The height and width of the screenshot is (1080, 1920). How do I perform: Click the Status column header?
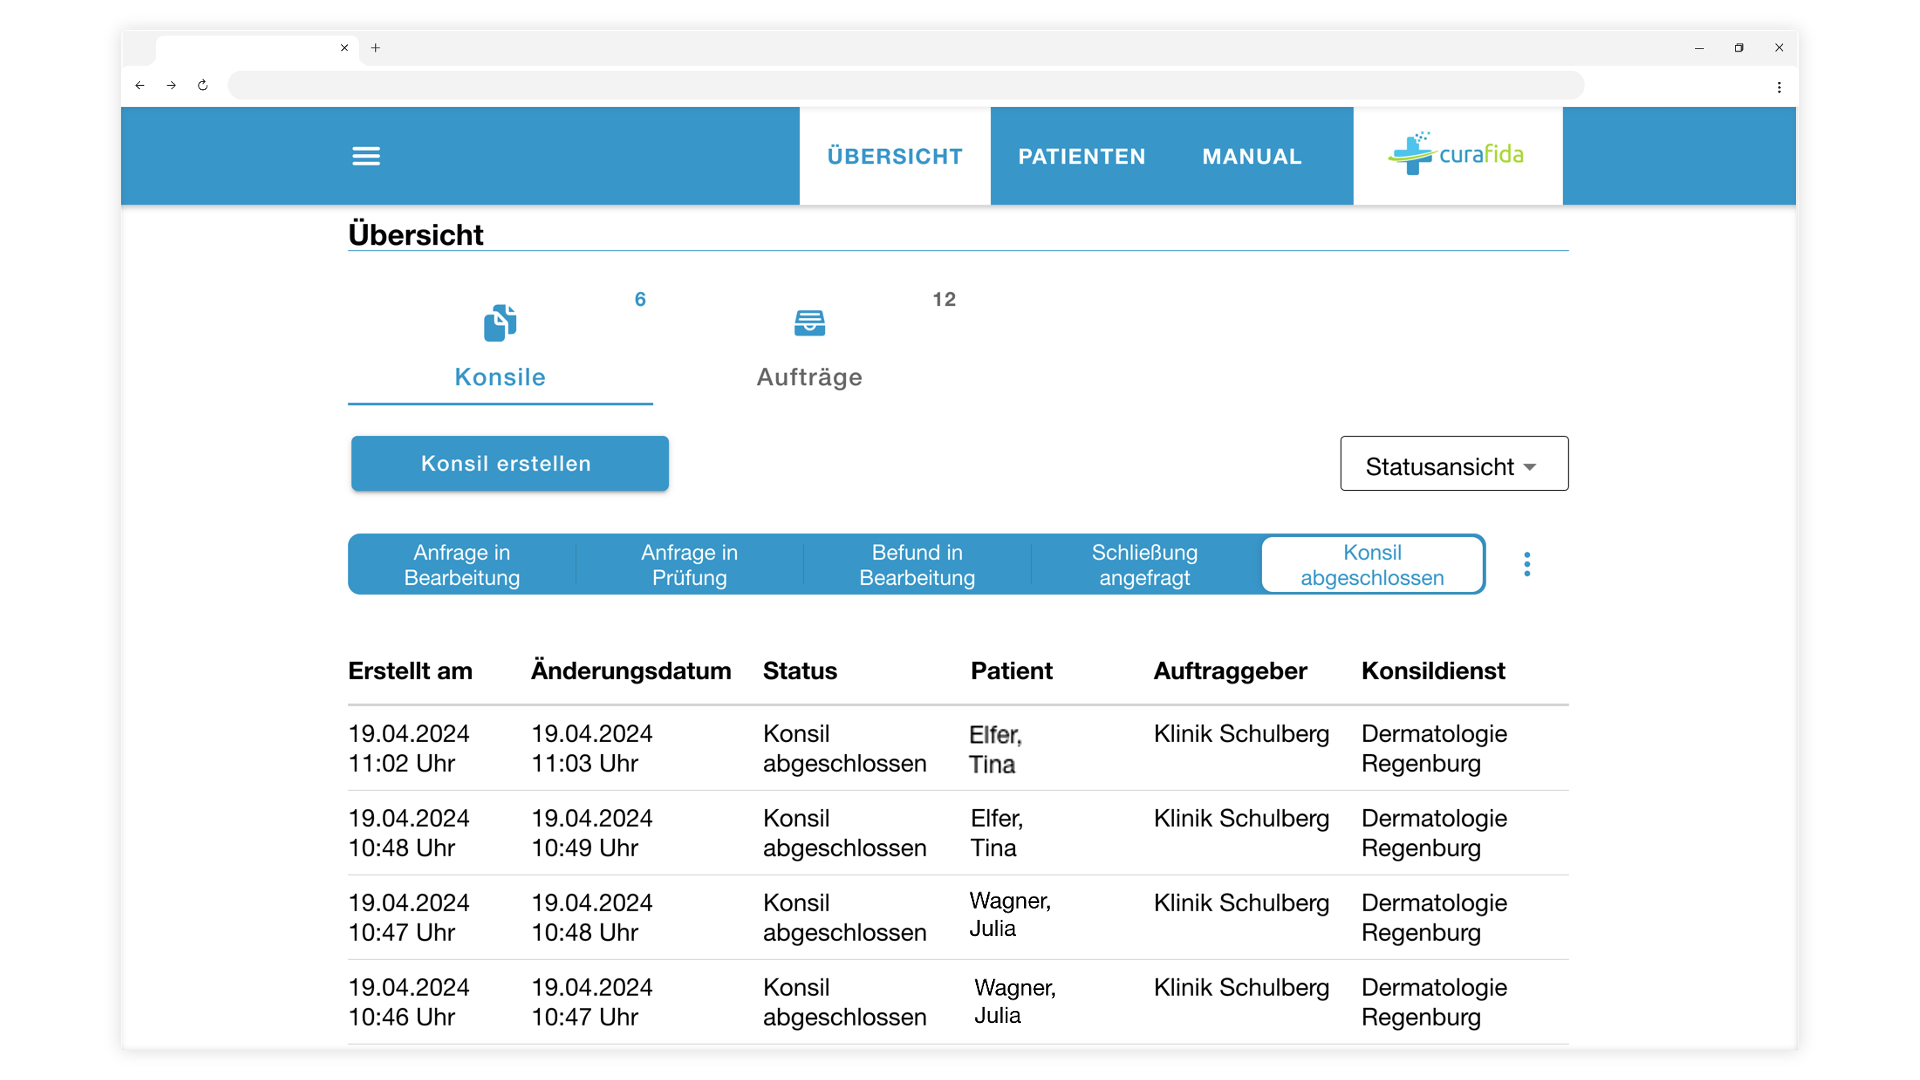[x=800, y=671]
